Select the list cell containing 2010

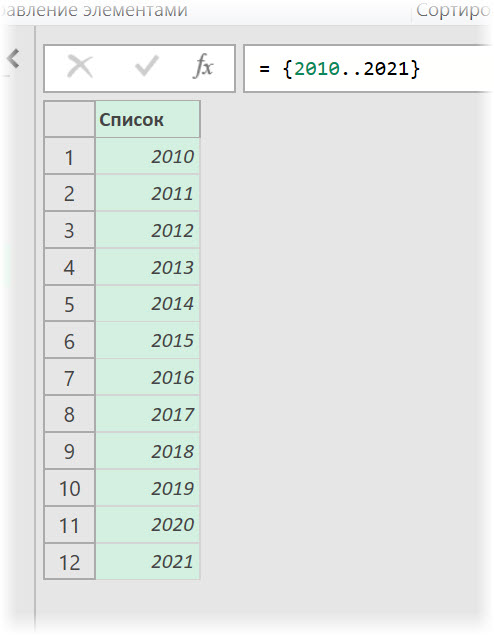147,156
